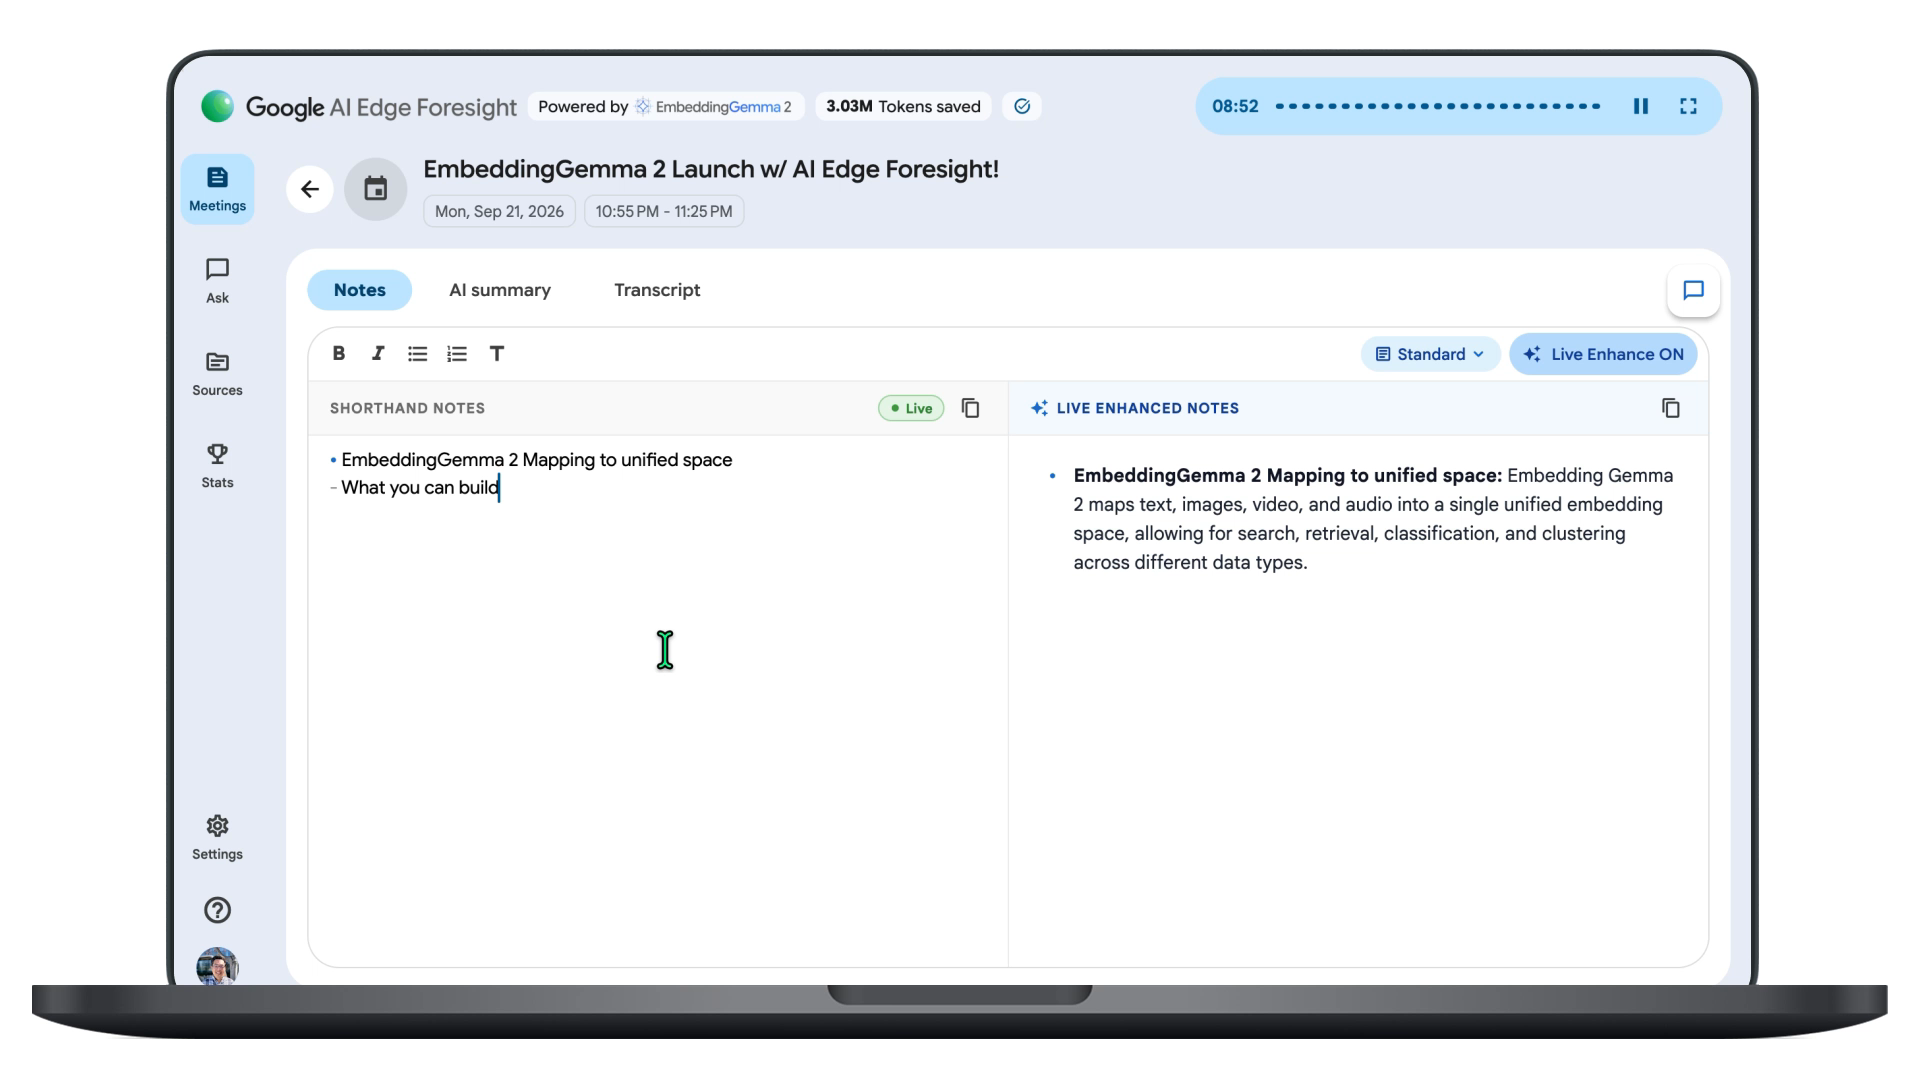Click the 08:52 recording timer
Viewport: 1920px width, 1080px height.
[x=1235, y=106]
